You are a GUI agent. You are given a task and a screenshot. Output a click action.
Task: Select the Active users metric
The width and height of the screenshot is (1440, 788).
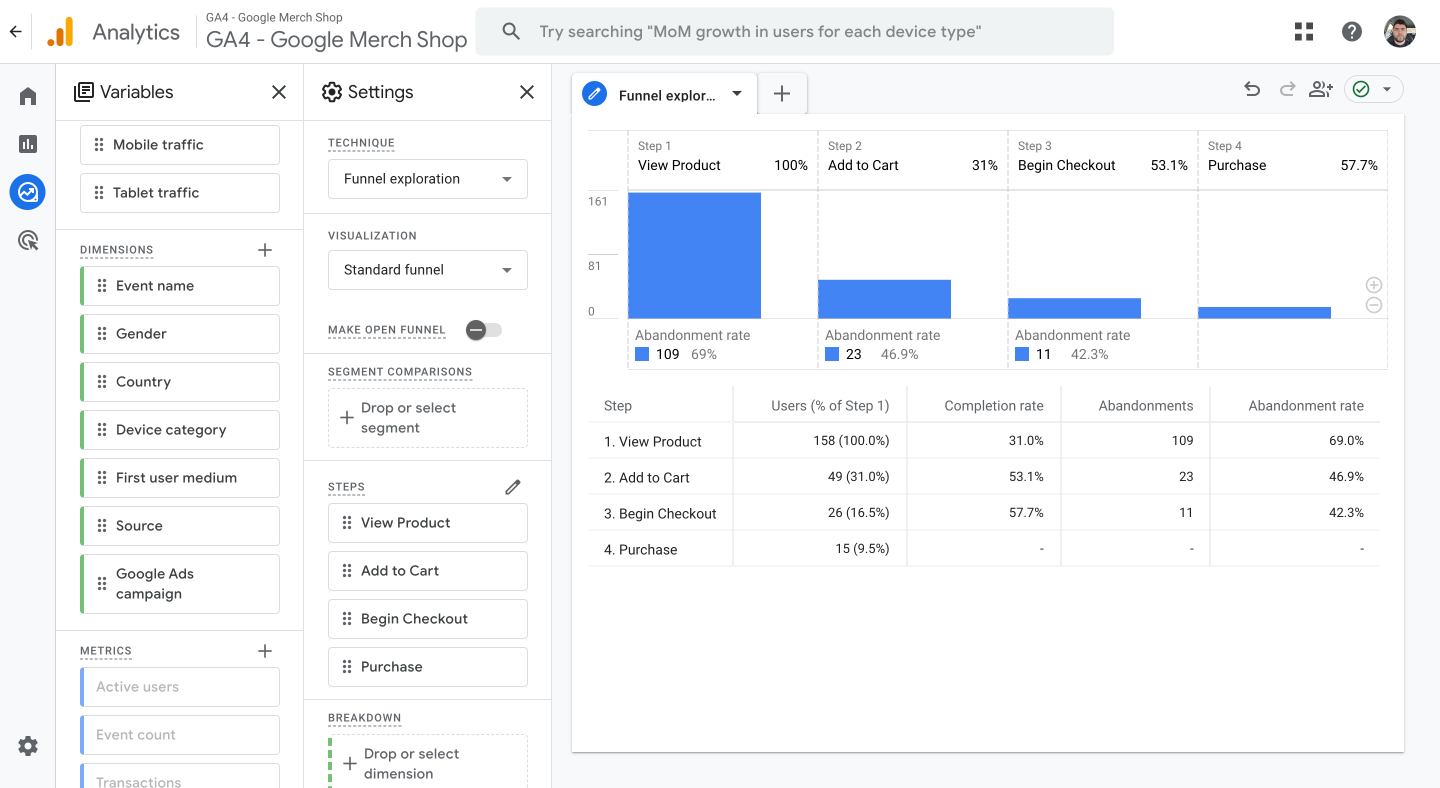[180, 687]
